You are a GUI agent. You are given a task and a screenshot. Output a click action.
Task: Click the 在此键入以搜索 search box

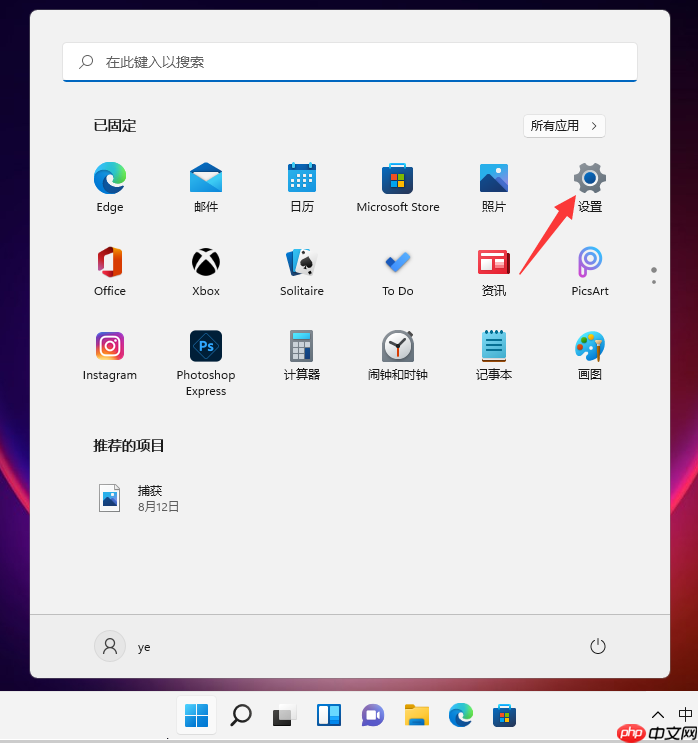(x=350, y=62)
